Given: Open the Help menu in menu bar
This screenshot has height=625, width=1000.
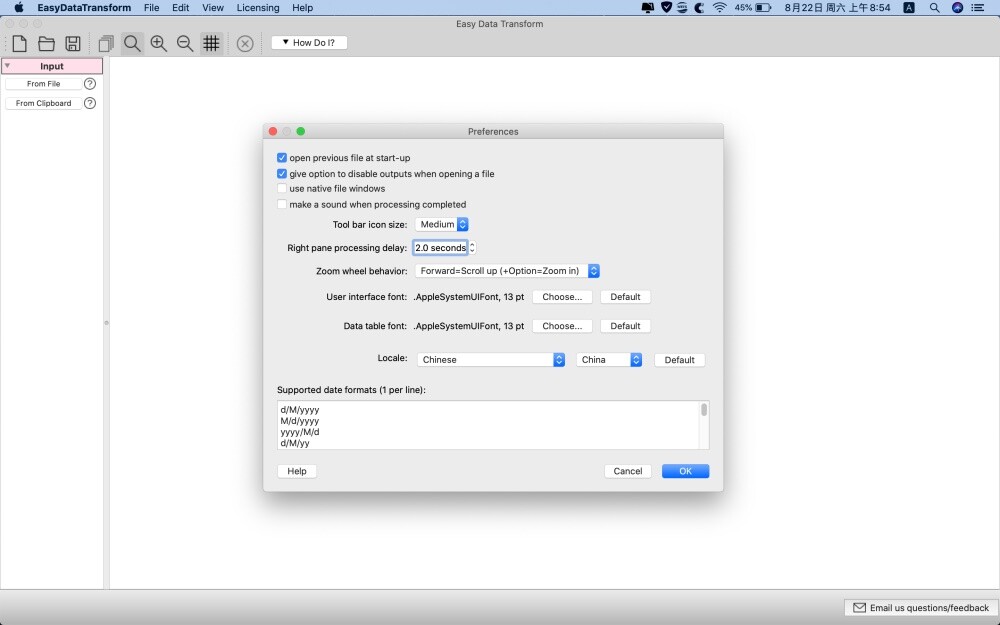Looking at the screenshot, I should [302, 8].
